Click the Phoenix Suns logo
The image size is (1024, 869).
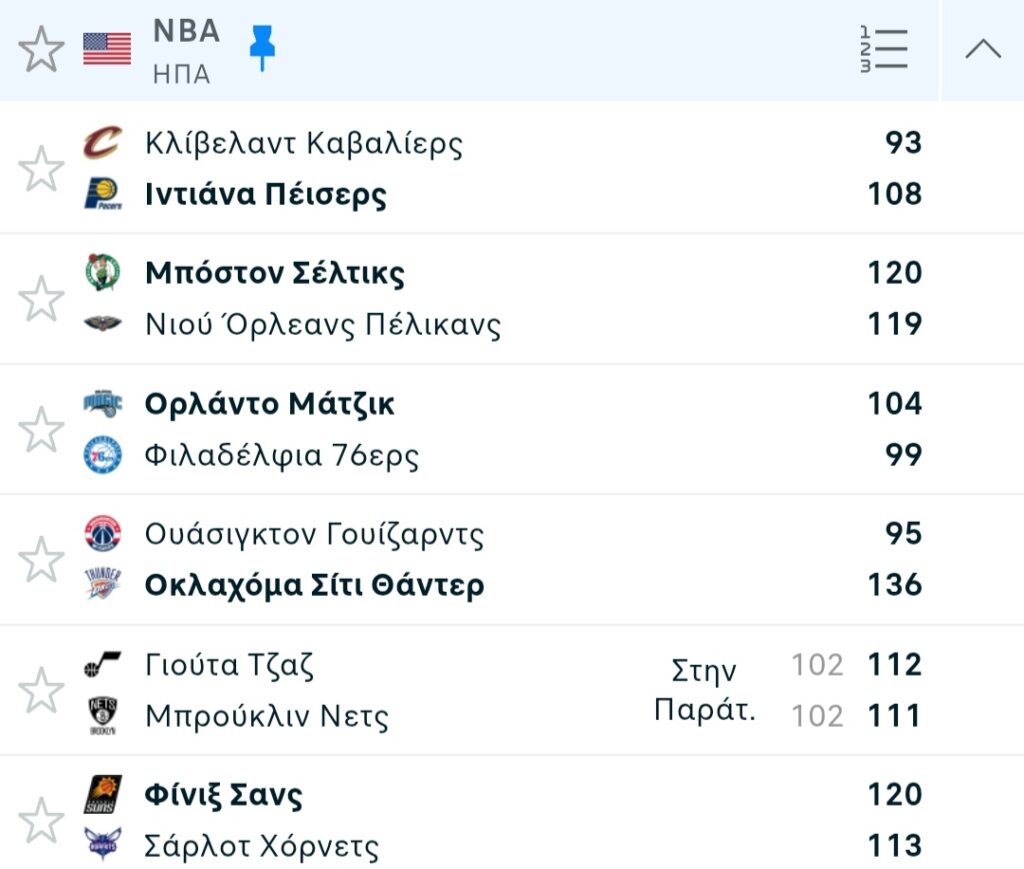pyautogui.click(x=102, y=794)
